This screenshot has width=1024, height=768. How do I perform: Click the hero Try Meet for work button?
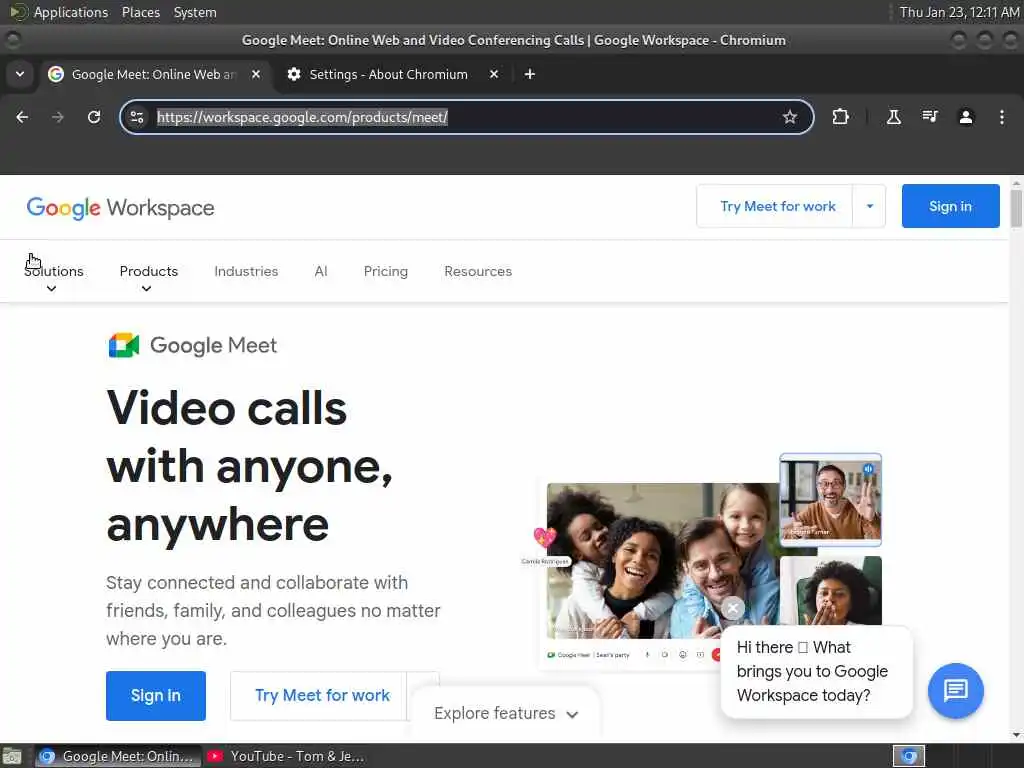click(x=319, y=696)
